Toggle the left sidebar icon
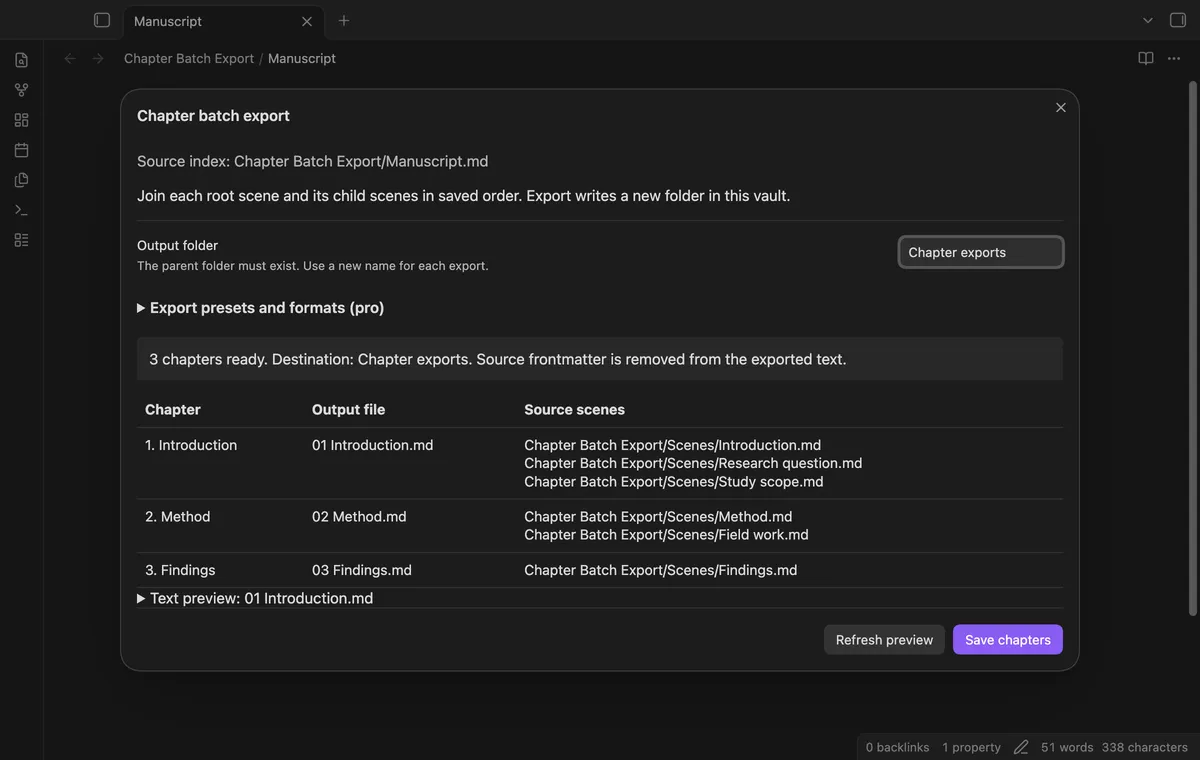This screenshot has height=760, width=1200. point(101,20)
